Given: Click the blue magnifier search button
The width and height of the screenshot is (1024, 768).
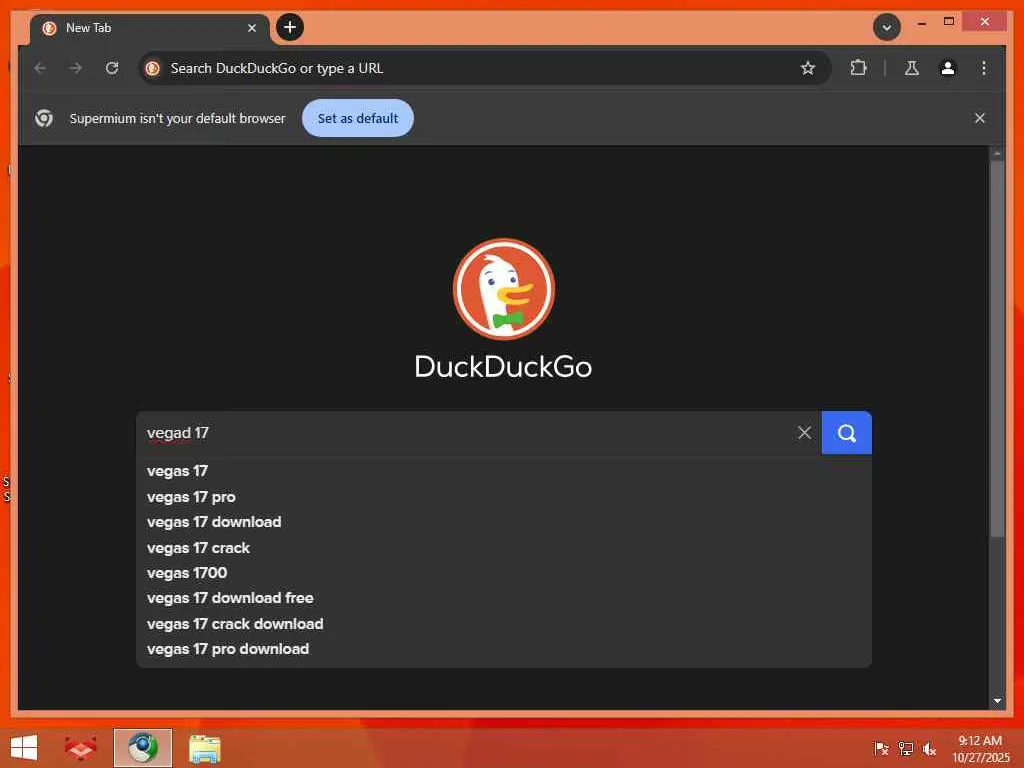Looking at the screenshot, I should point(846,433).
